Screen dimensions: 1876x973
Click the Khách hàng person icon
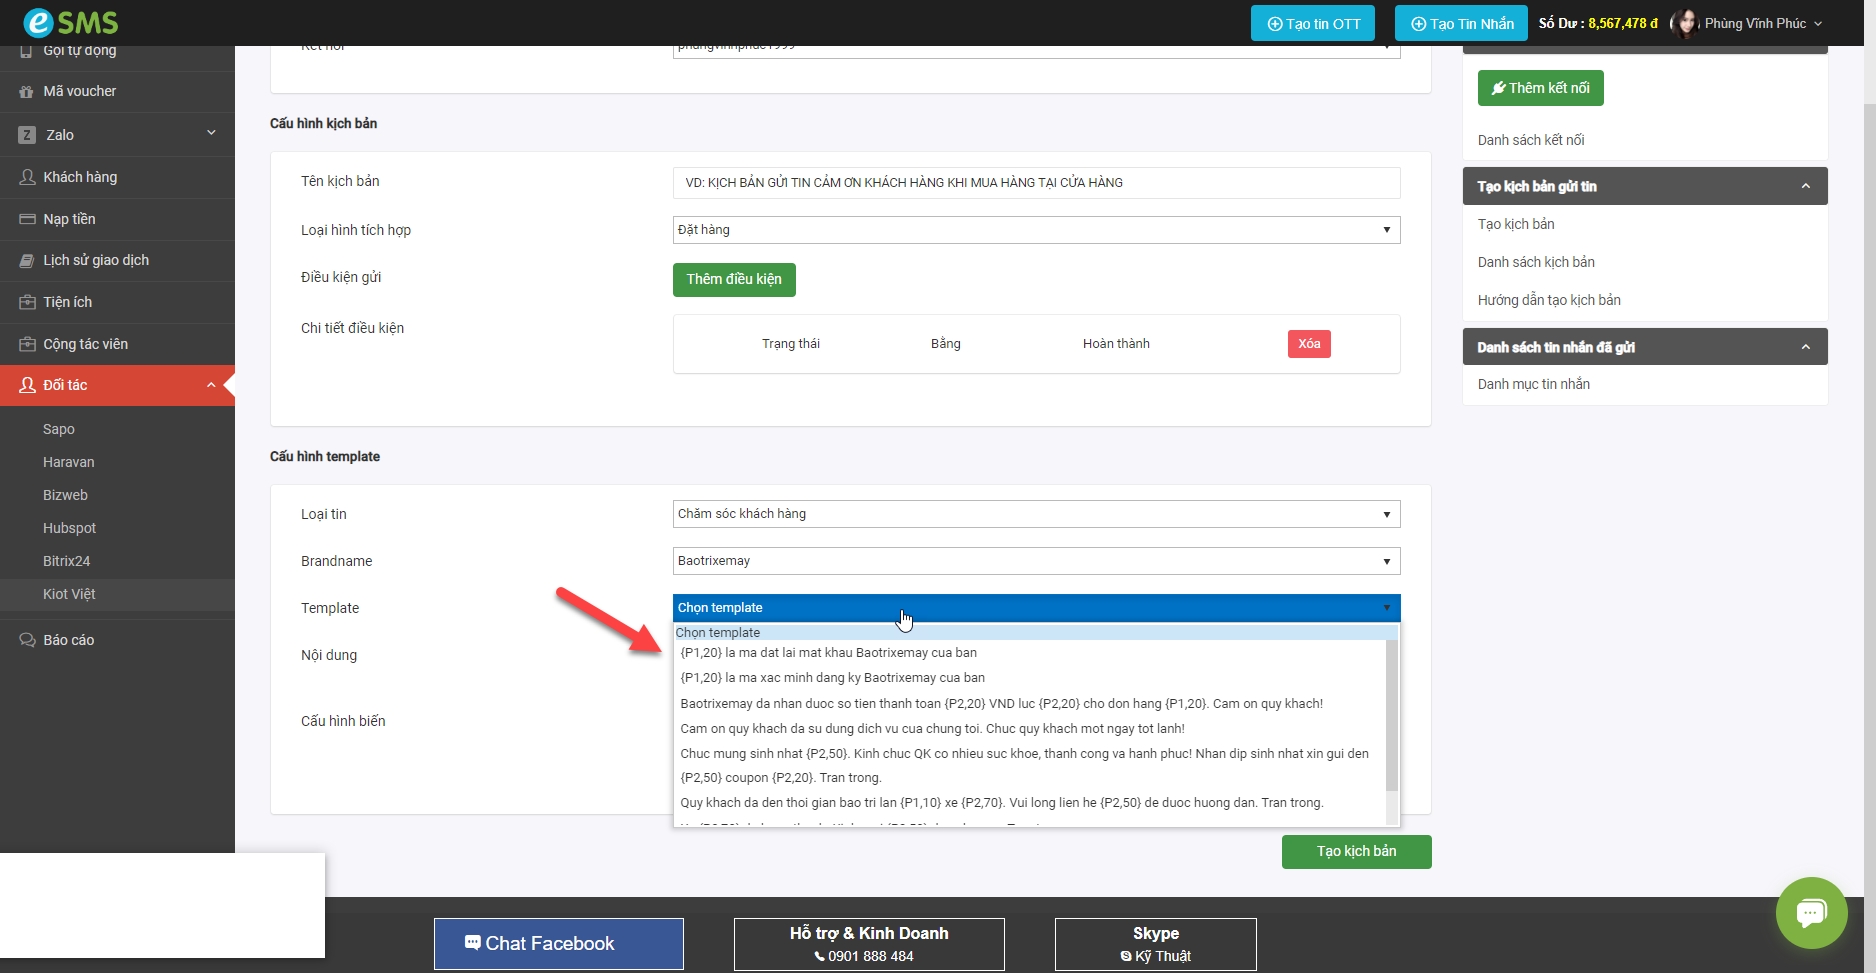(x=27, y=177)
